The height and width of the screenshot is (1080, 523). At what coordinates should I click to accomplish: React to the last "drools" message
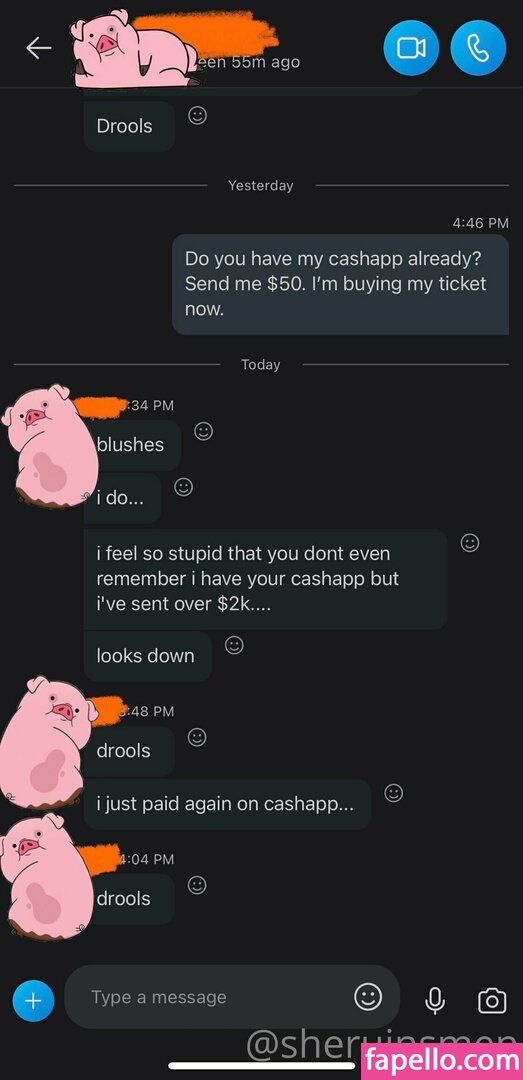click(197, 885)
